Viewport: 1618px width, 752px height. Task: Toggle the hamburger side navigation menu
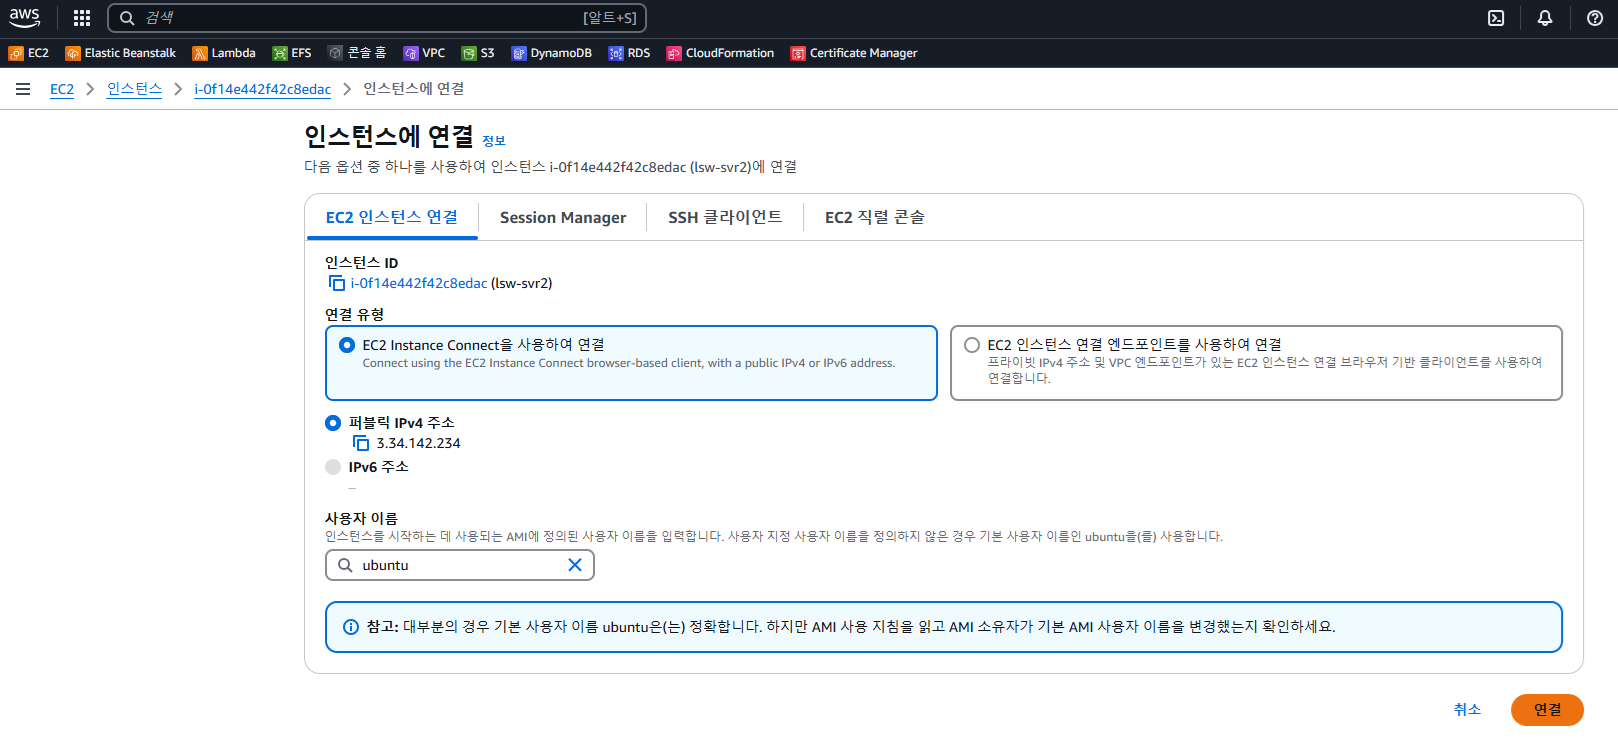pyautogui.click(x=23, y=89)
